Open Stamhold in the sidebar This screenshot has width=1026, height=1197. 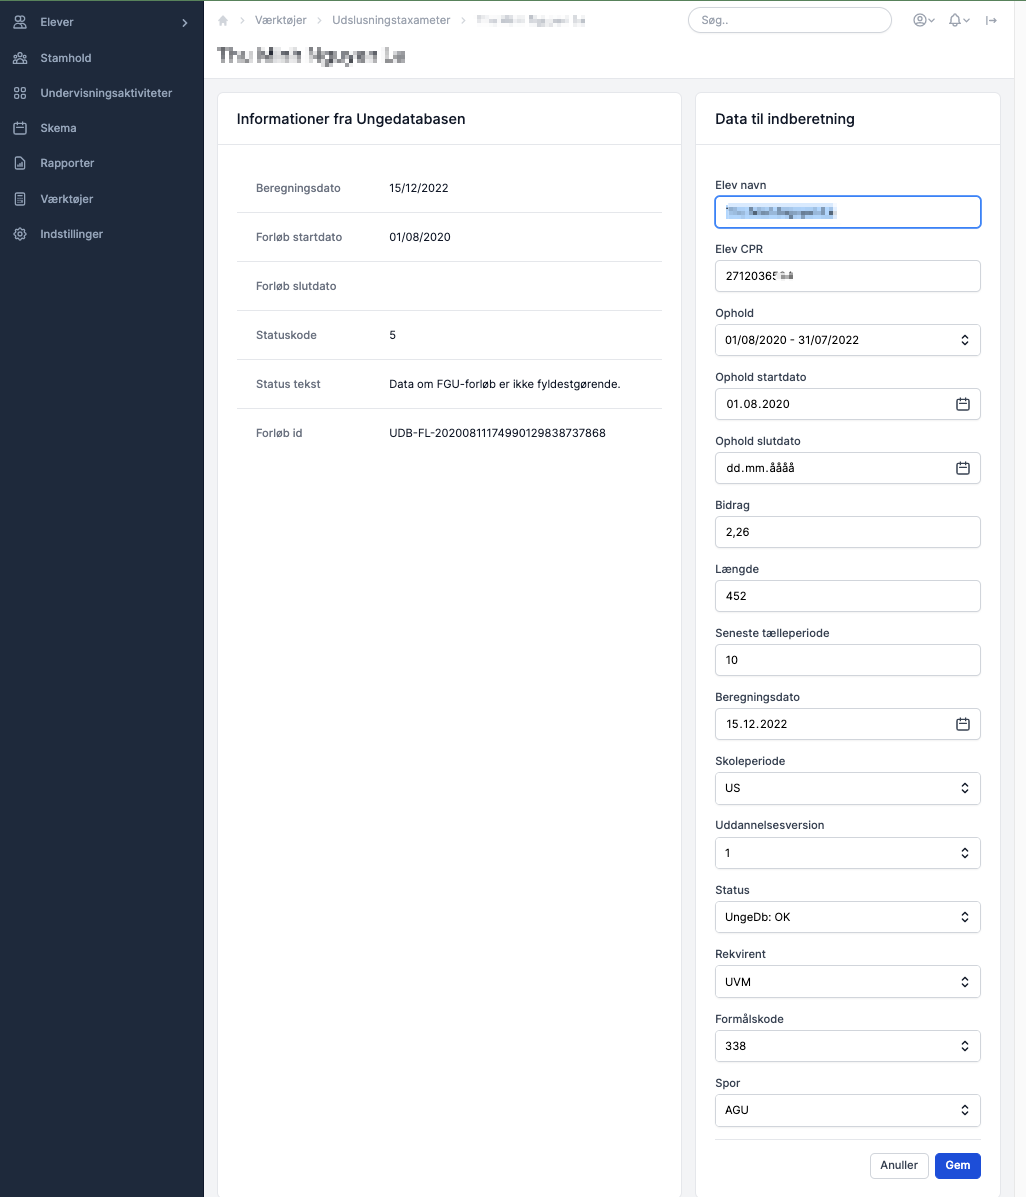coord(66,58)
